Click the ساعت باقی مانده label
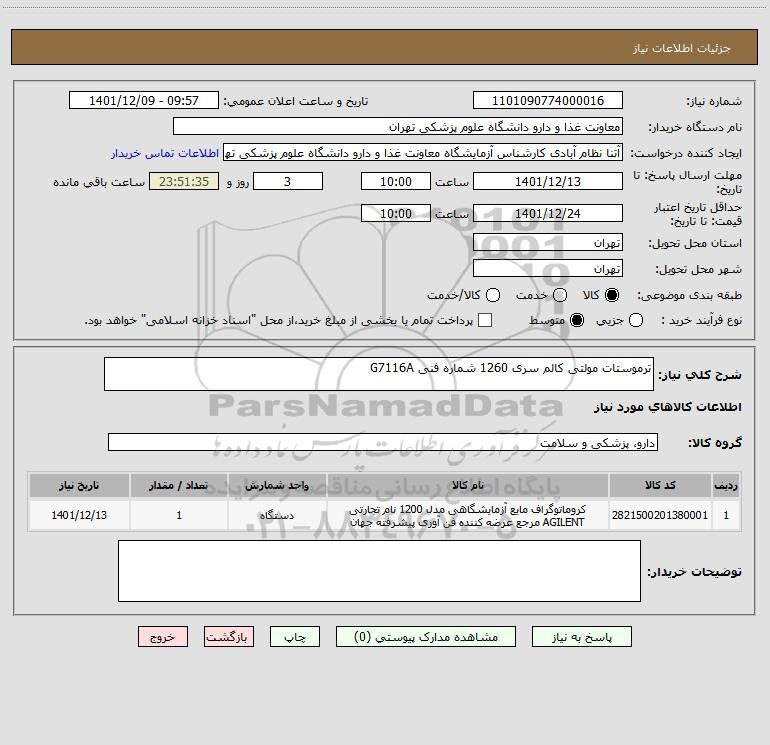Image resolution: width=770 pixels, height=745 pixels. coord(99,182)
